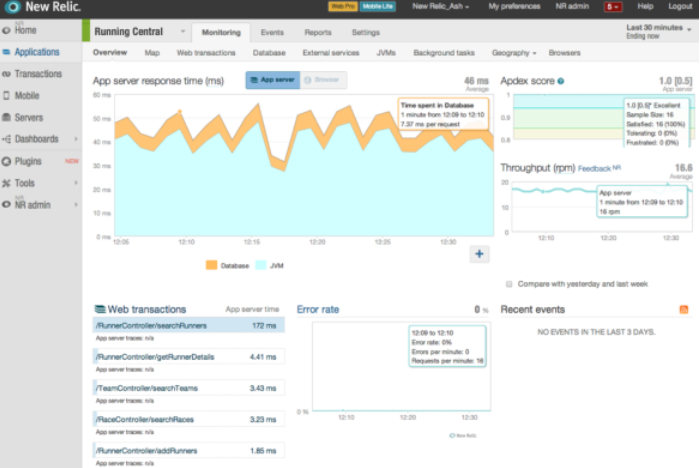Open the Apdex score help icon
Image resolution: width=700 pixels, height=468 pixels.
point(561,81)
